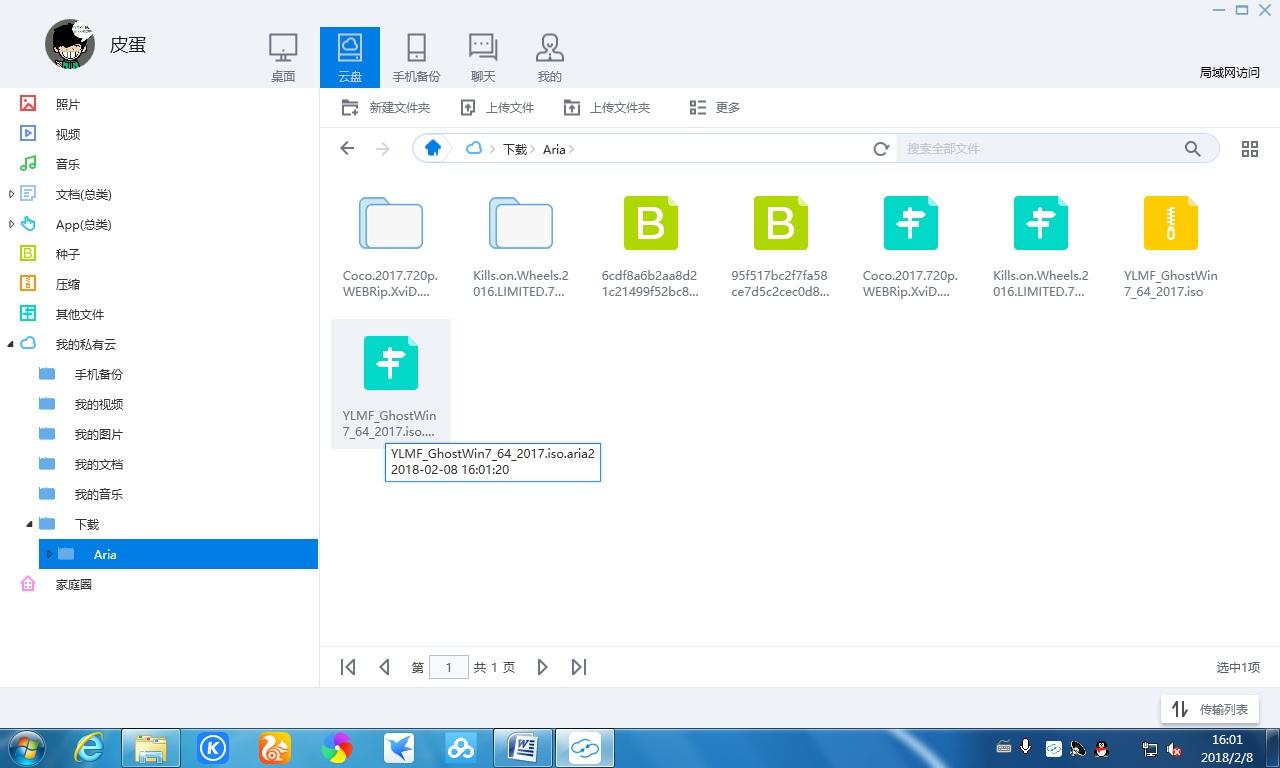Switch view with the grid icon
The height and width of the screenshot is (768, 1280).
(1250, 148)
